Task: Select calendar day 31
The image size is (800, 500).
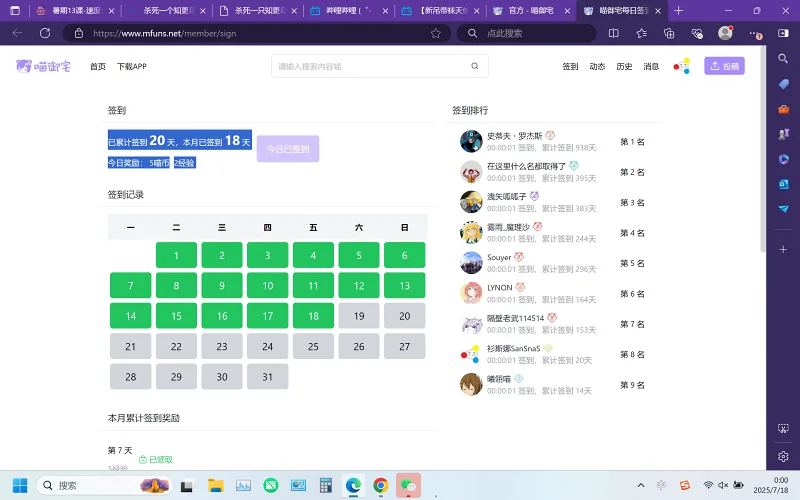Action: click(x=267, y=377)
